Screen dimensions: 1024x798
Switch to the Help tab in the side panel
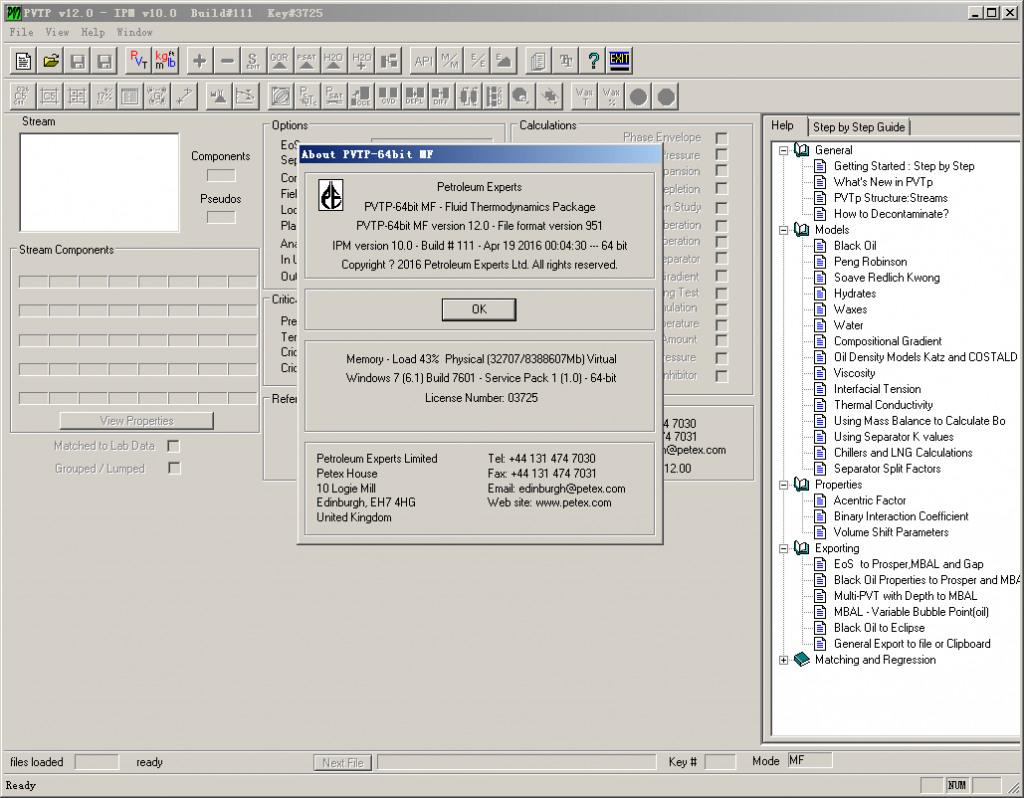click(782, 125)
